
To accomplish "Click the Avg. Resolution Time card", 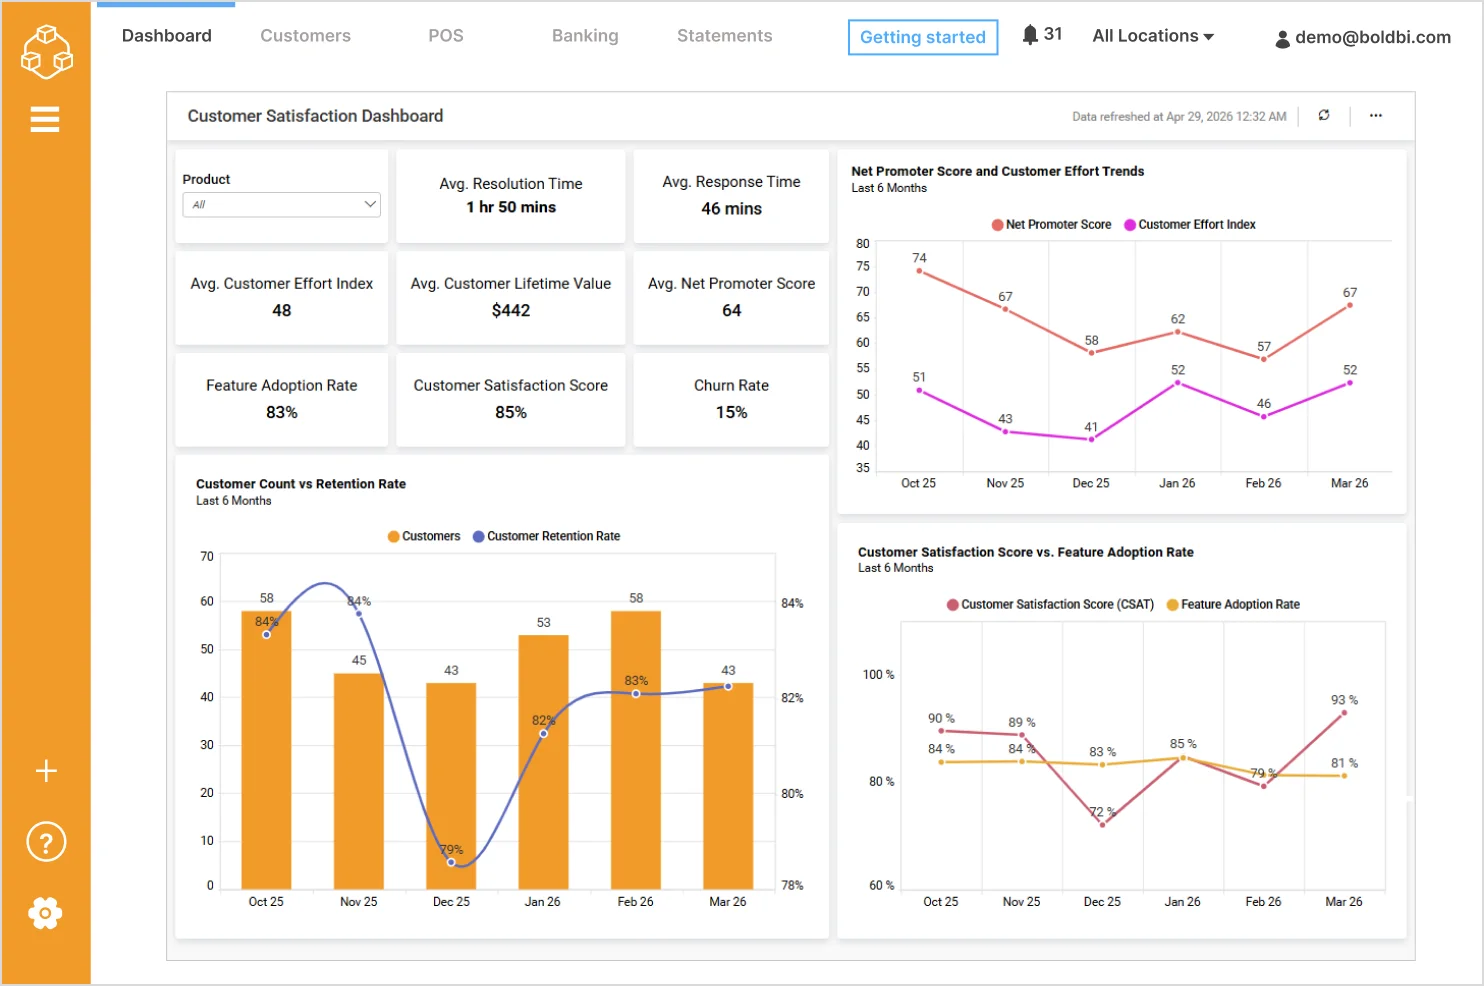I will 511,196.
